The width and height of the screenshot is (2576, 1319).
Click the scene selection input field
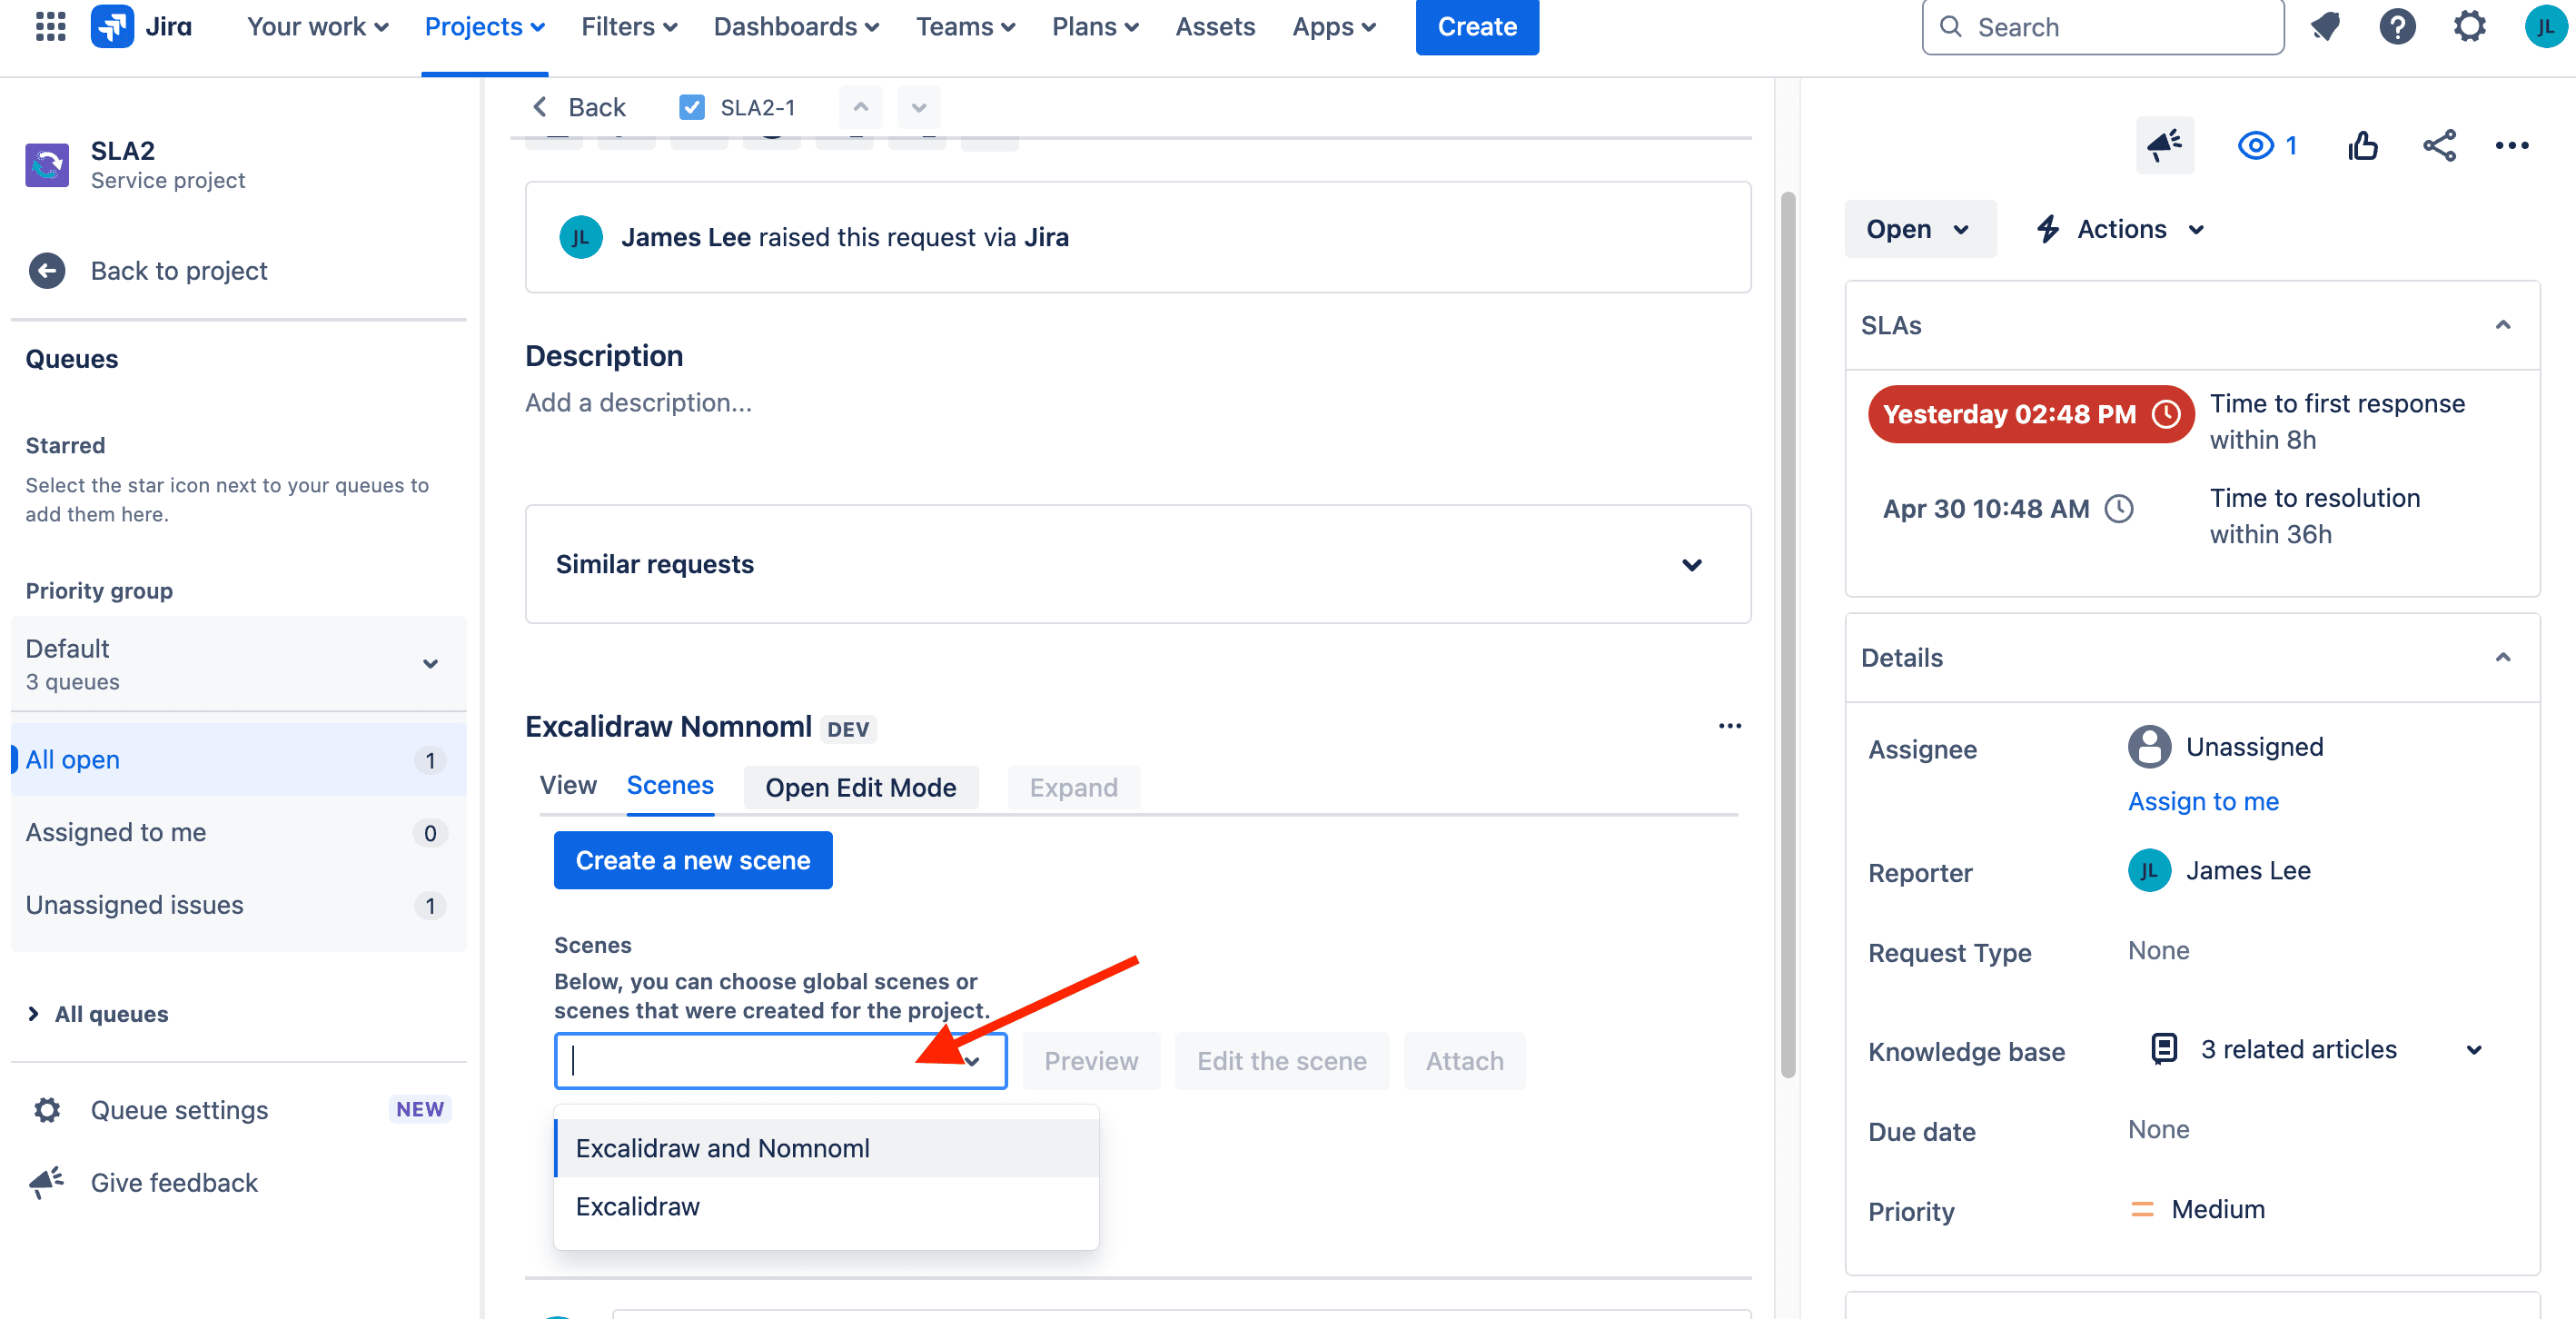[780, 1061]
